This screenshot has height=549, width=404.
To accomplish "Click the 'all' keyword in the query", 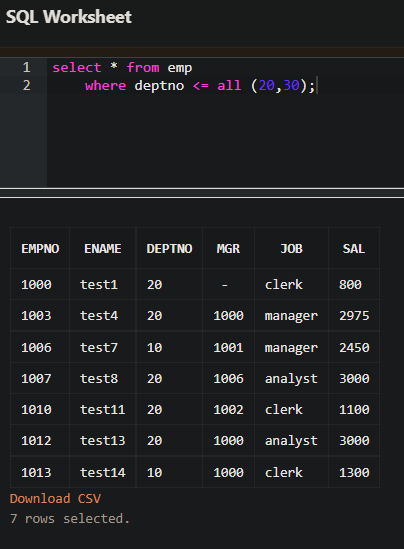I will (x=229, y=85).
